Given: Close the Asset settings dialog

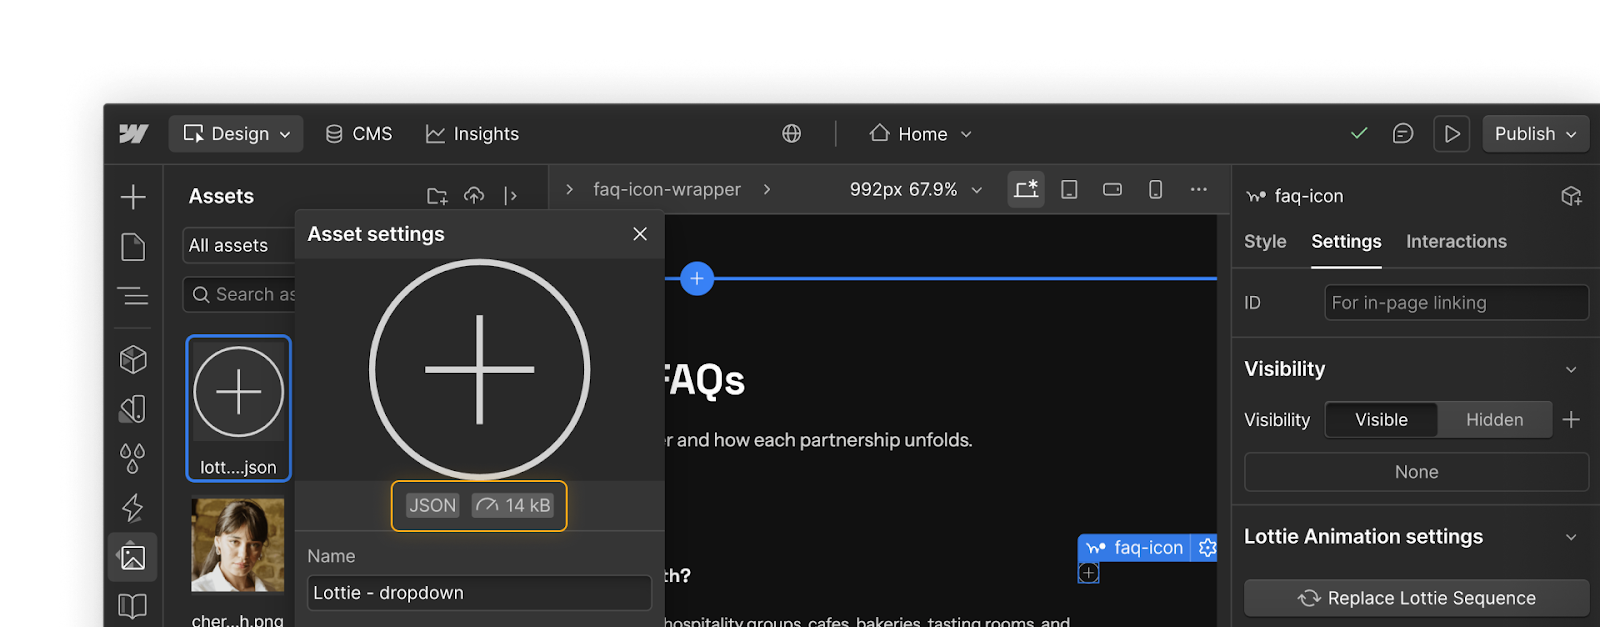Looking at the screenshot, I should tap(640, 234).
